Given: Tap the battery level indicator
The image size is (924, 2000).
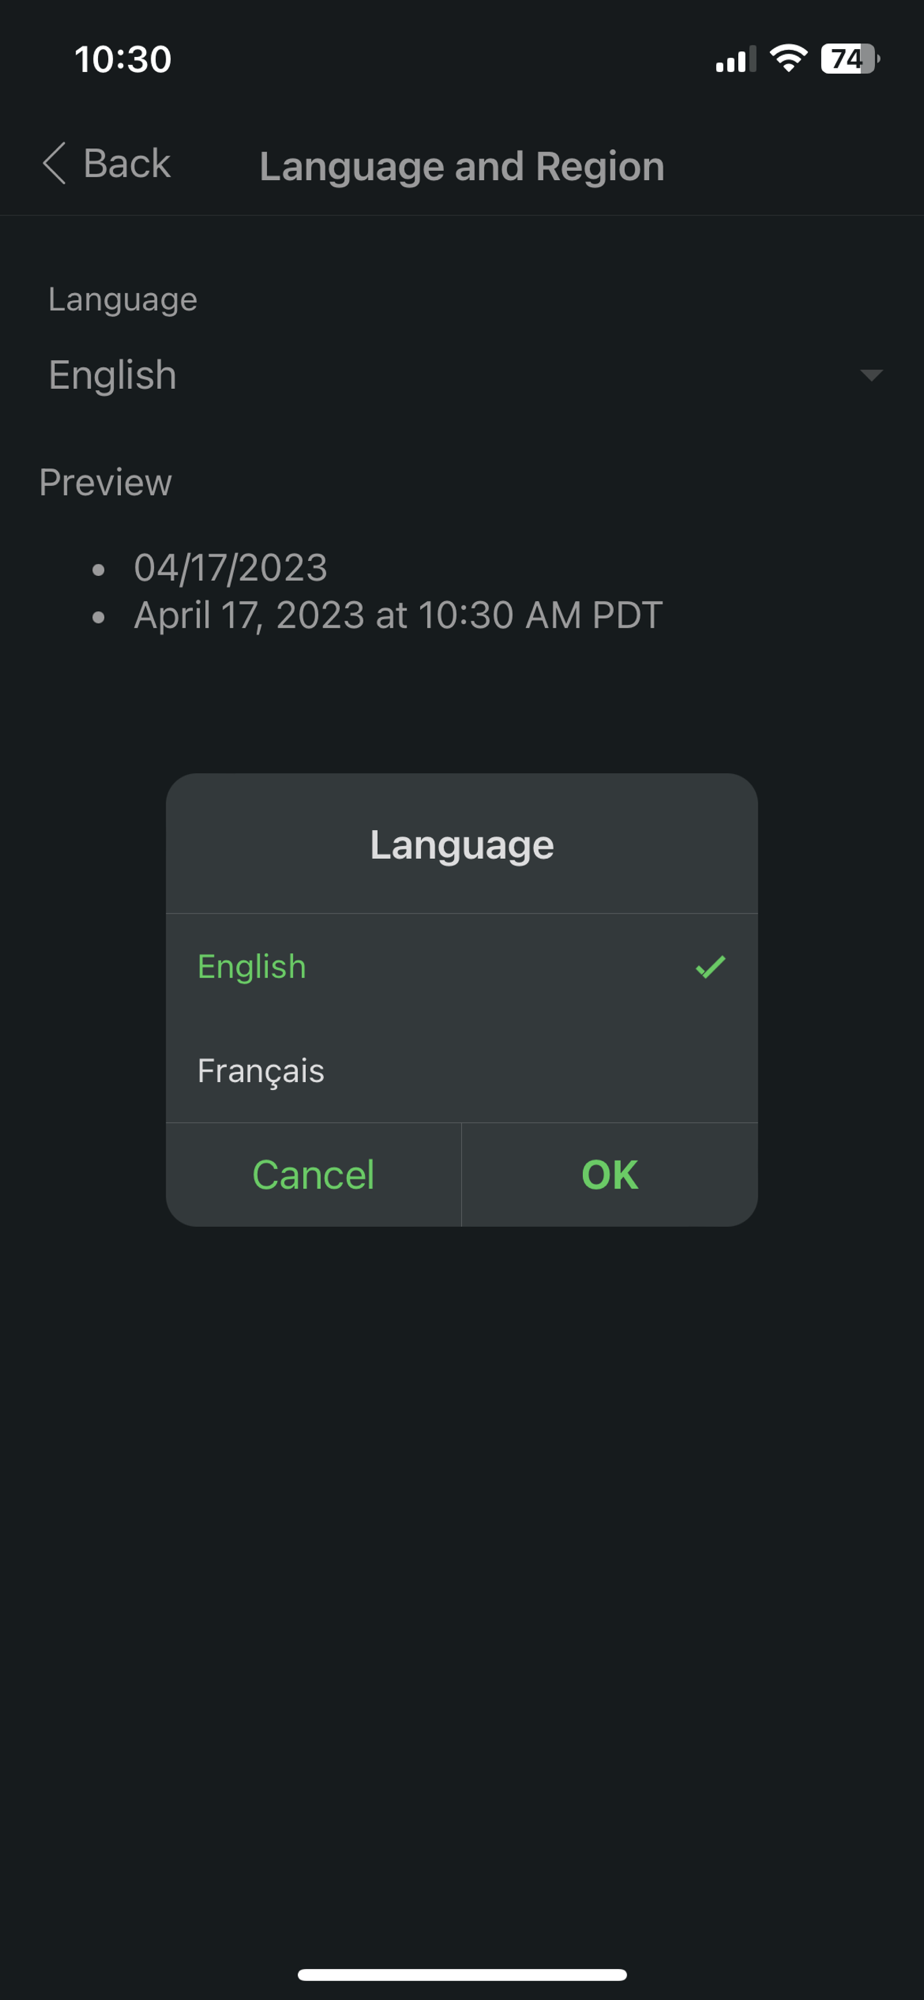Looking at the screenshot, I should point(850,59).
